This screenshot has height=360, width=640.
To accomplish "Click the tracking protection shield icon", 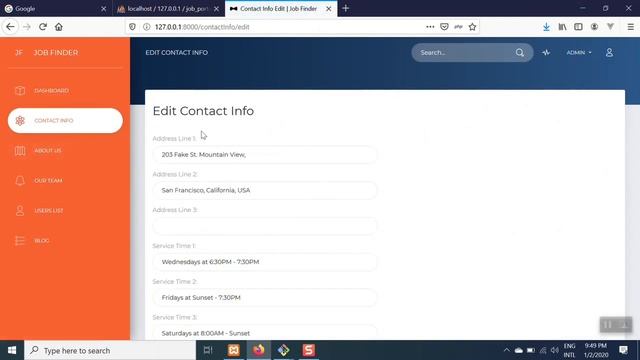I will [x=132, y=27].
